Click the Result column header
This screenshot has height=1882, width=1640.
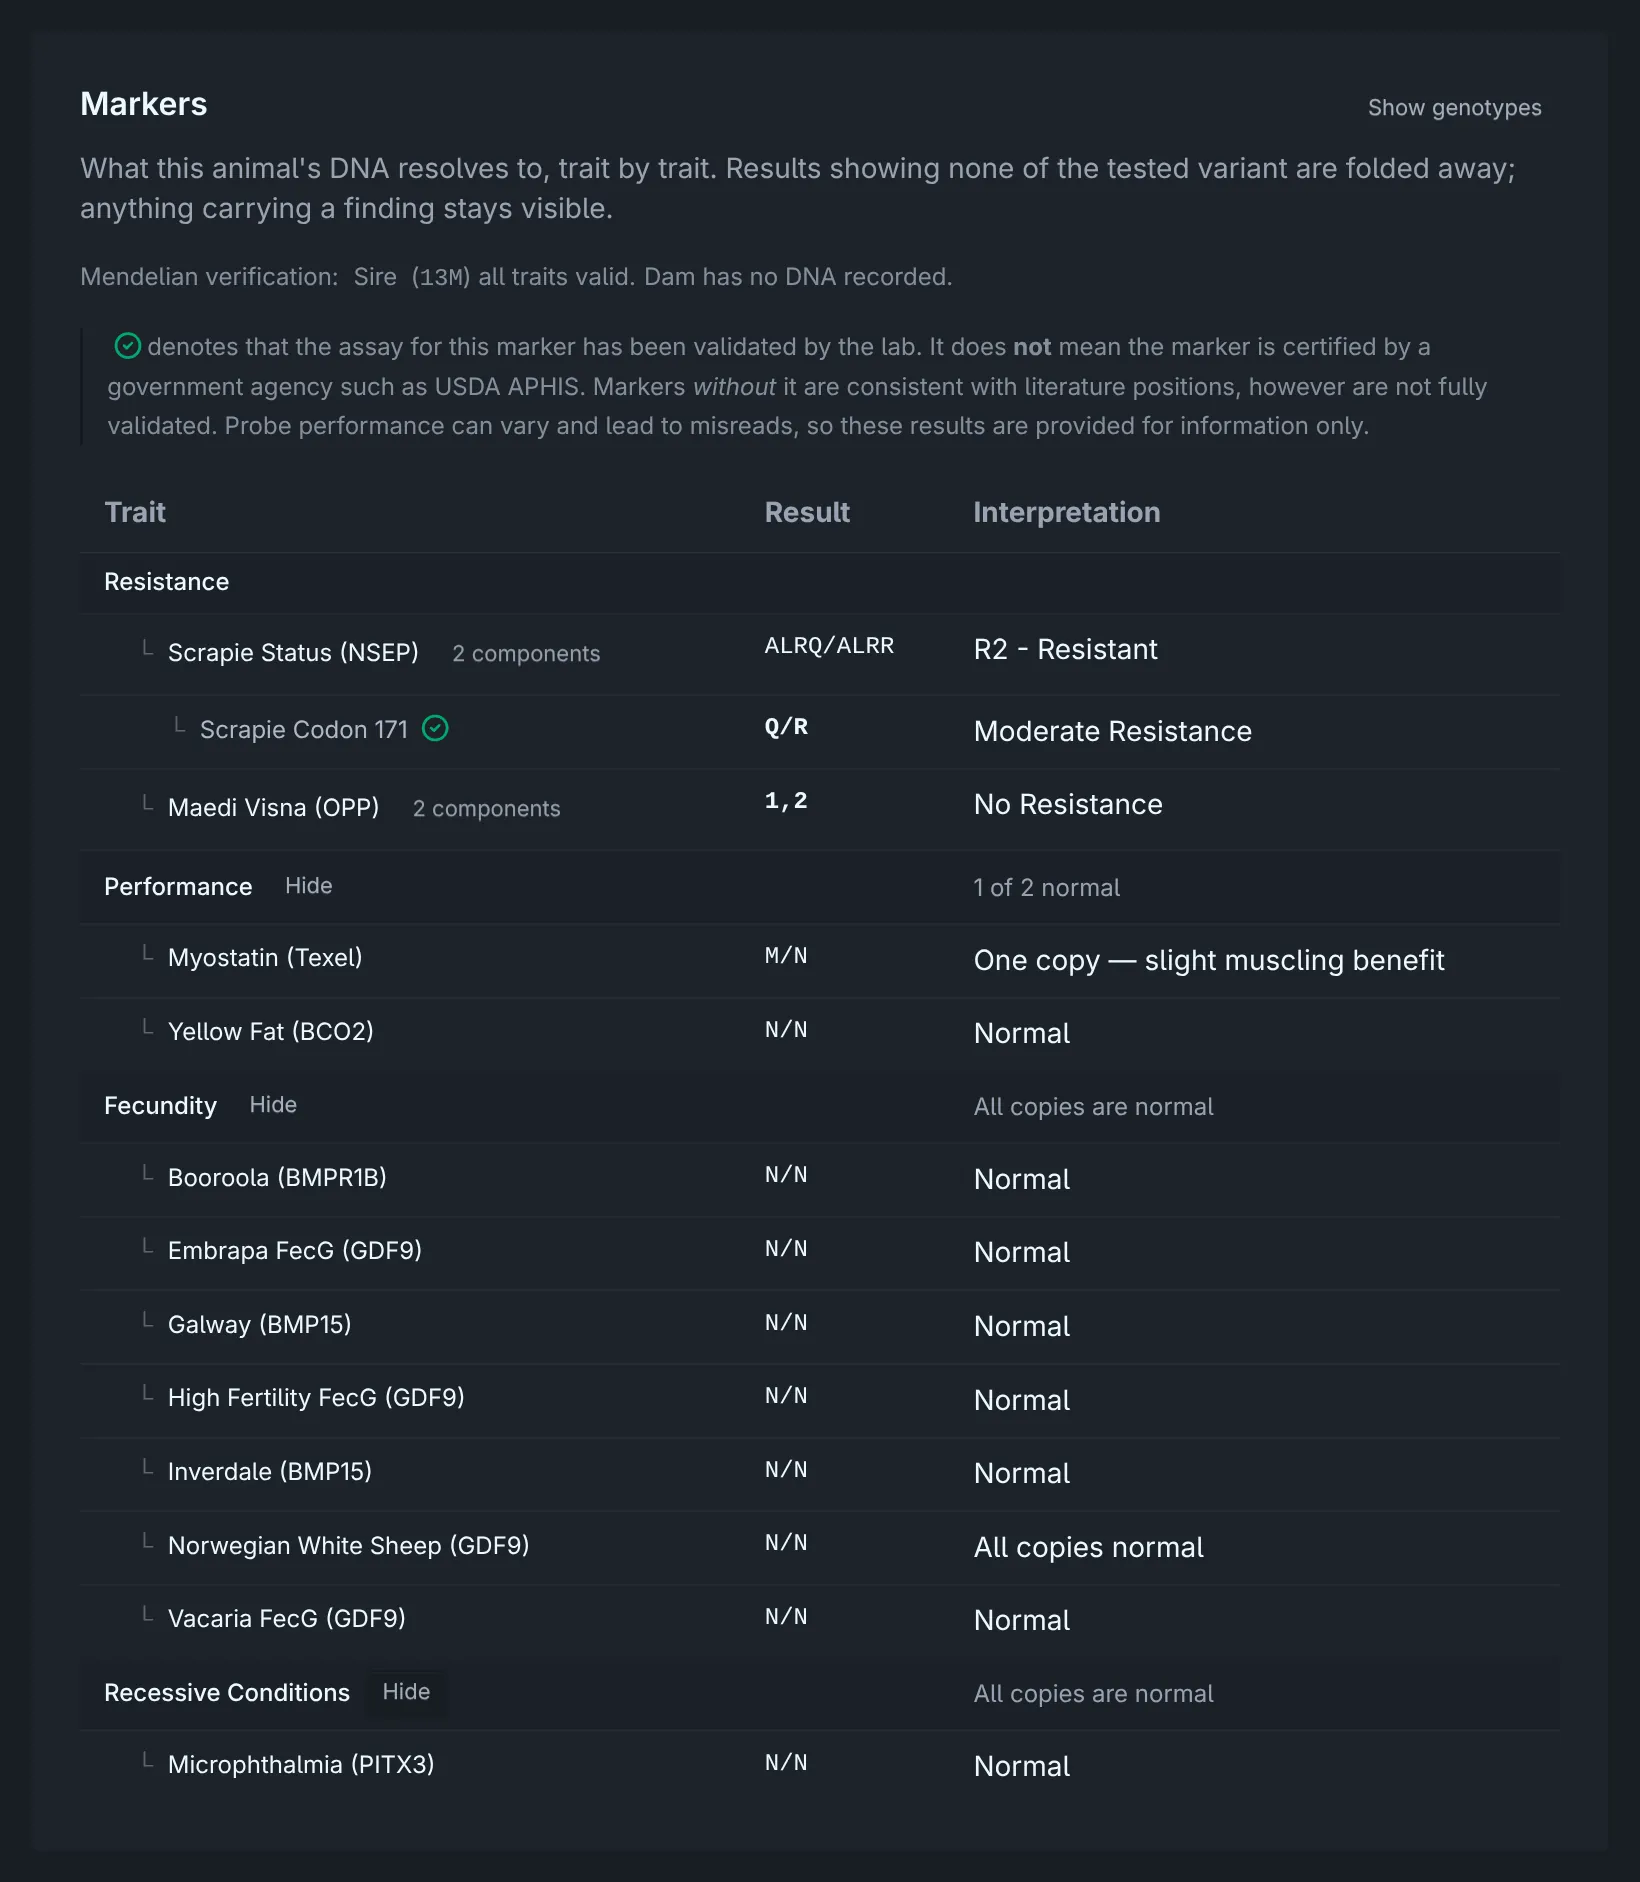tap(807, 513)
